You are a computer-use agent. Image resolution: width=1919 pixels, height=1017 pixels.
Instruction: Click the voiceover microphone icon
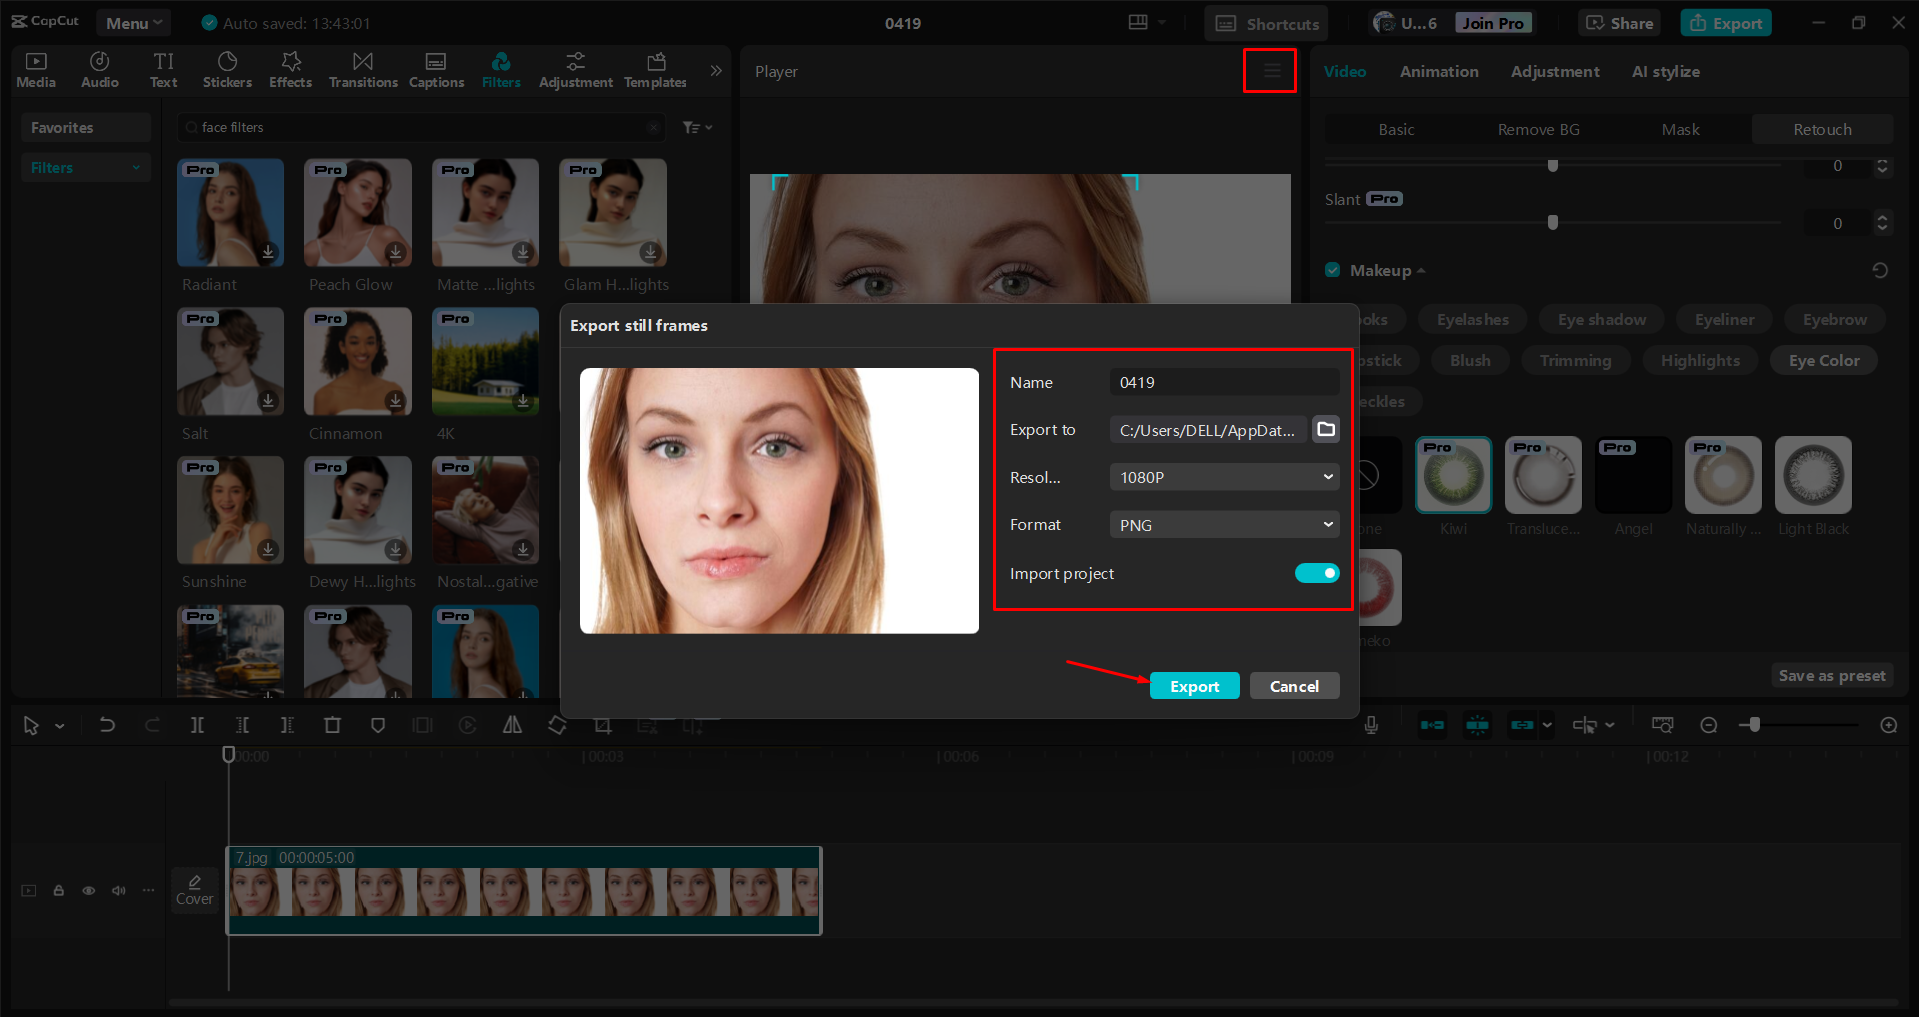coord(1371,725)
